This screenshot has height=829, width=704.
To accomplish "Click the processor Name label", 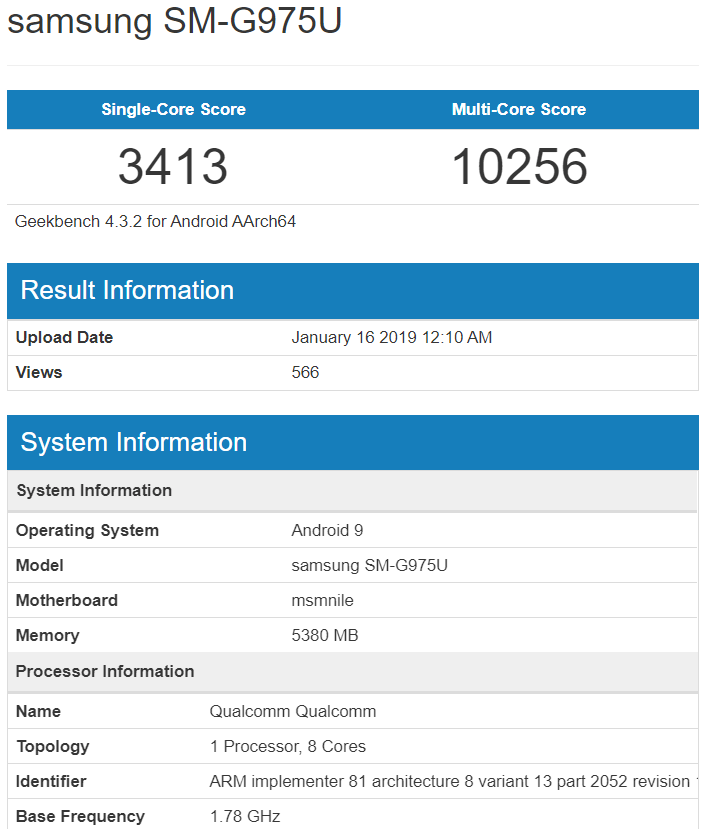I will (x=38, y=711).
